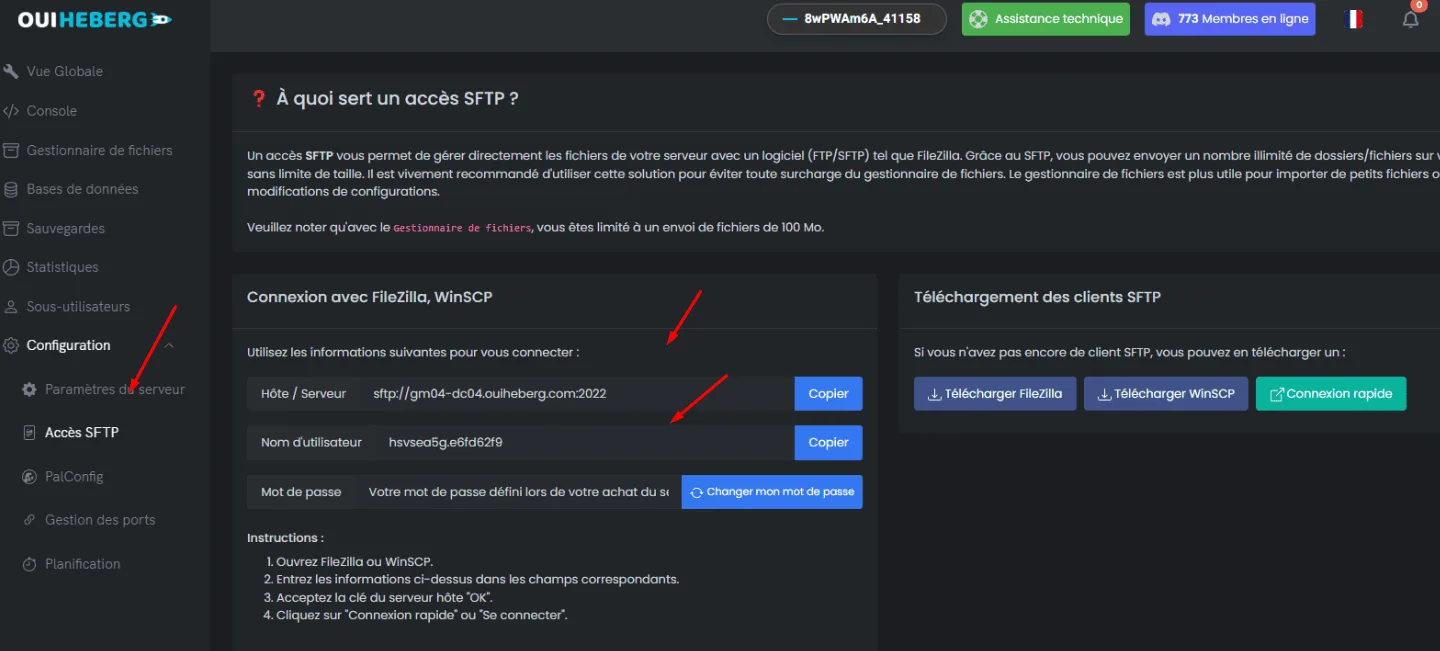Screen dimensions: 1440x651
Task: Click Changer mon mot de passe
Action: click(x=771, y=492)
